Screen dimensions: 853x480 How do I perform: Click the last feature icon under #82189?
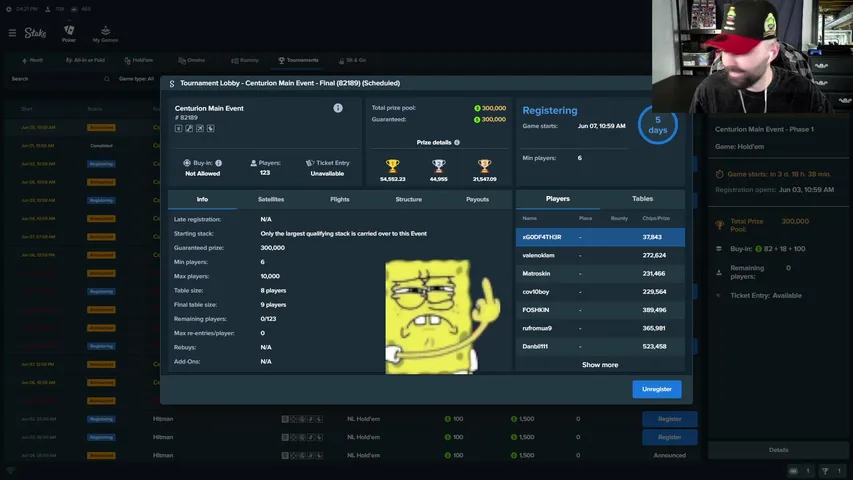pyautogui.click(x=211, y=128)
